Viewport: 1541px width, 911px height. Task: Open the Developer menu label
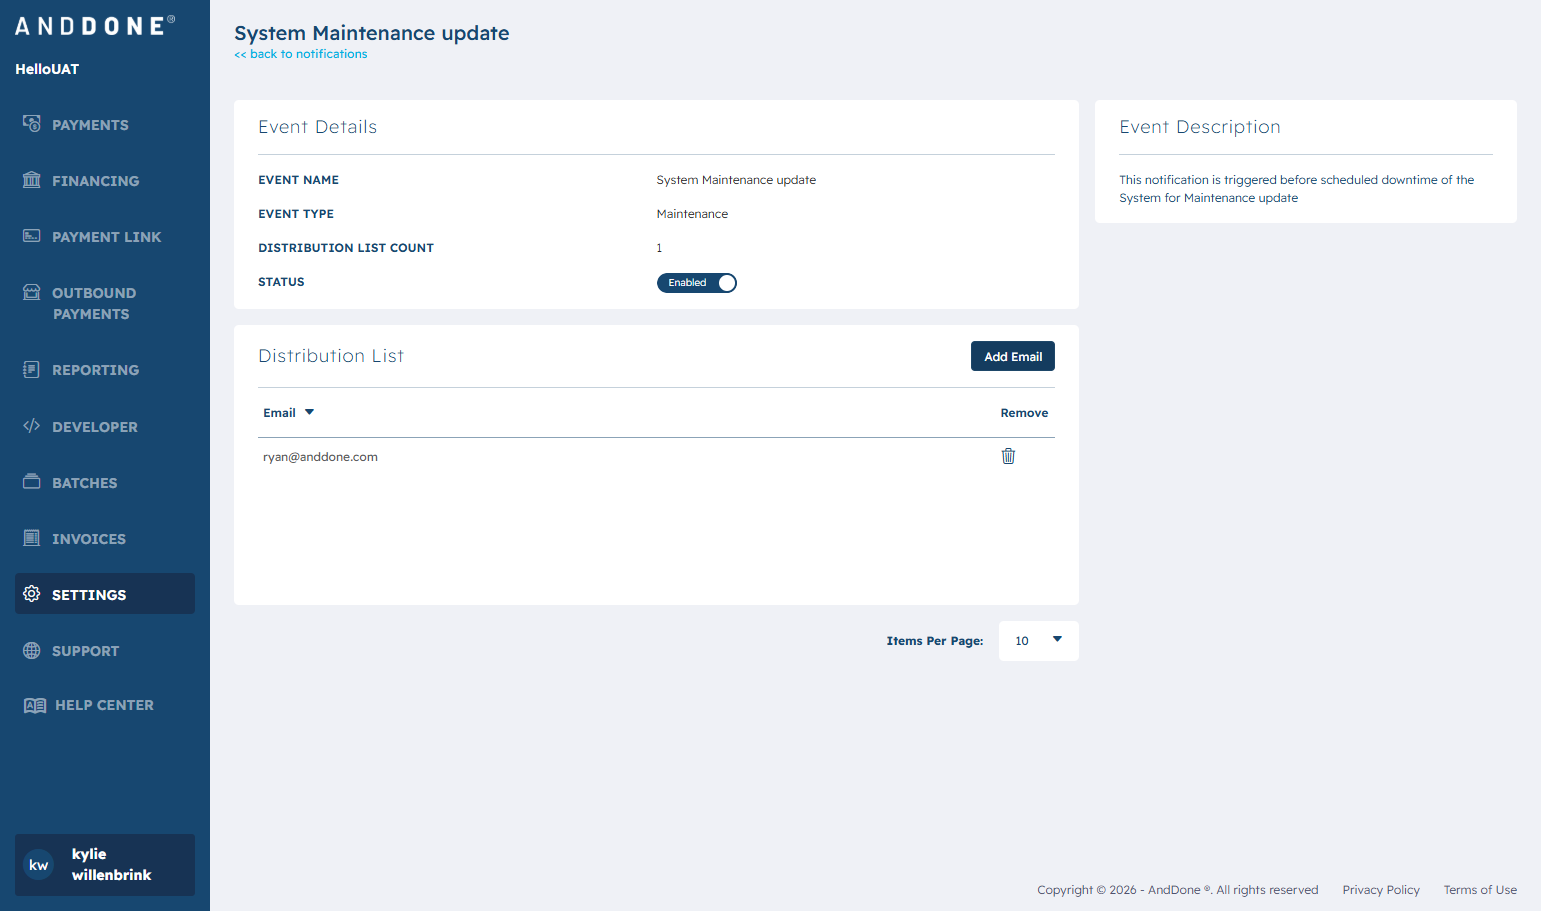(95, 427)
